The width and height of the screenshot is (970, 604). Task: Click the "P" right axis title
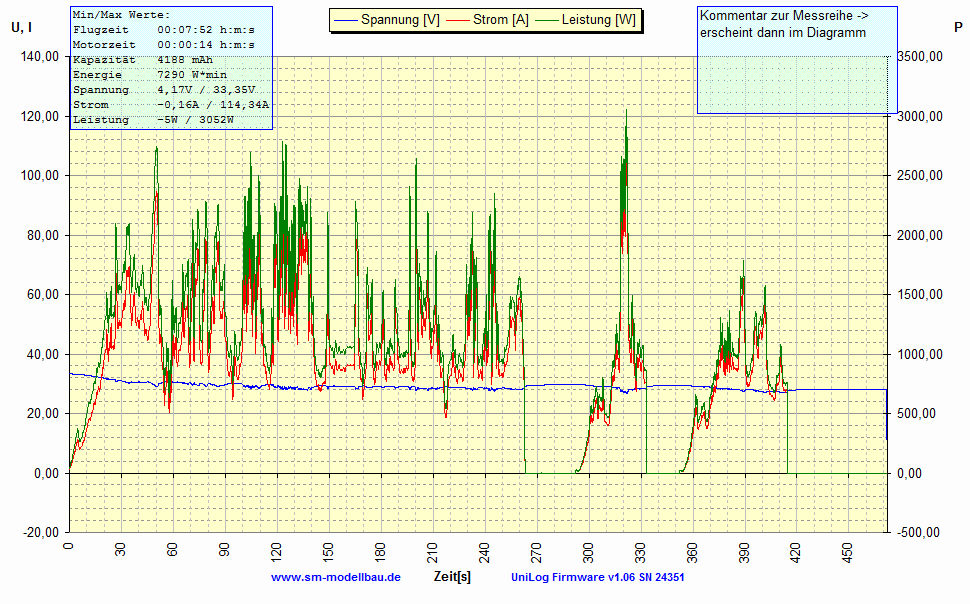[958, 28]
